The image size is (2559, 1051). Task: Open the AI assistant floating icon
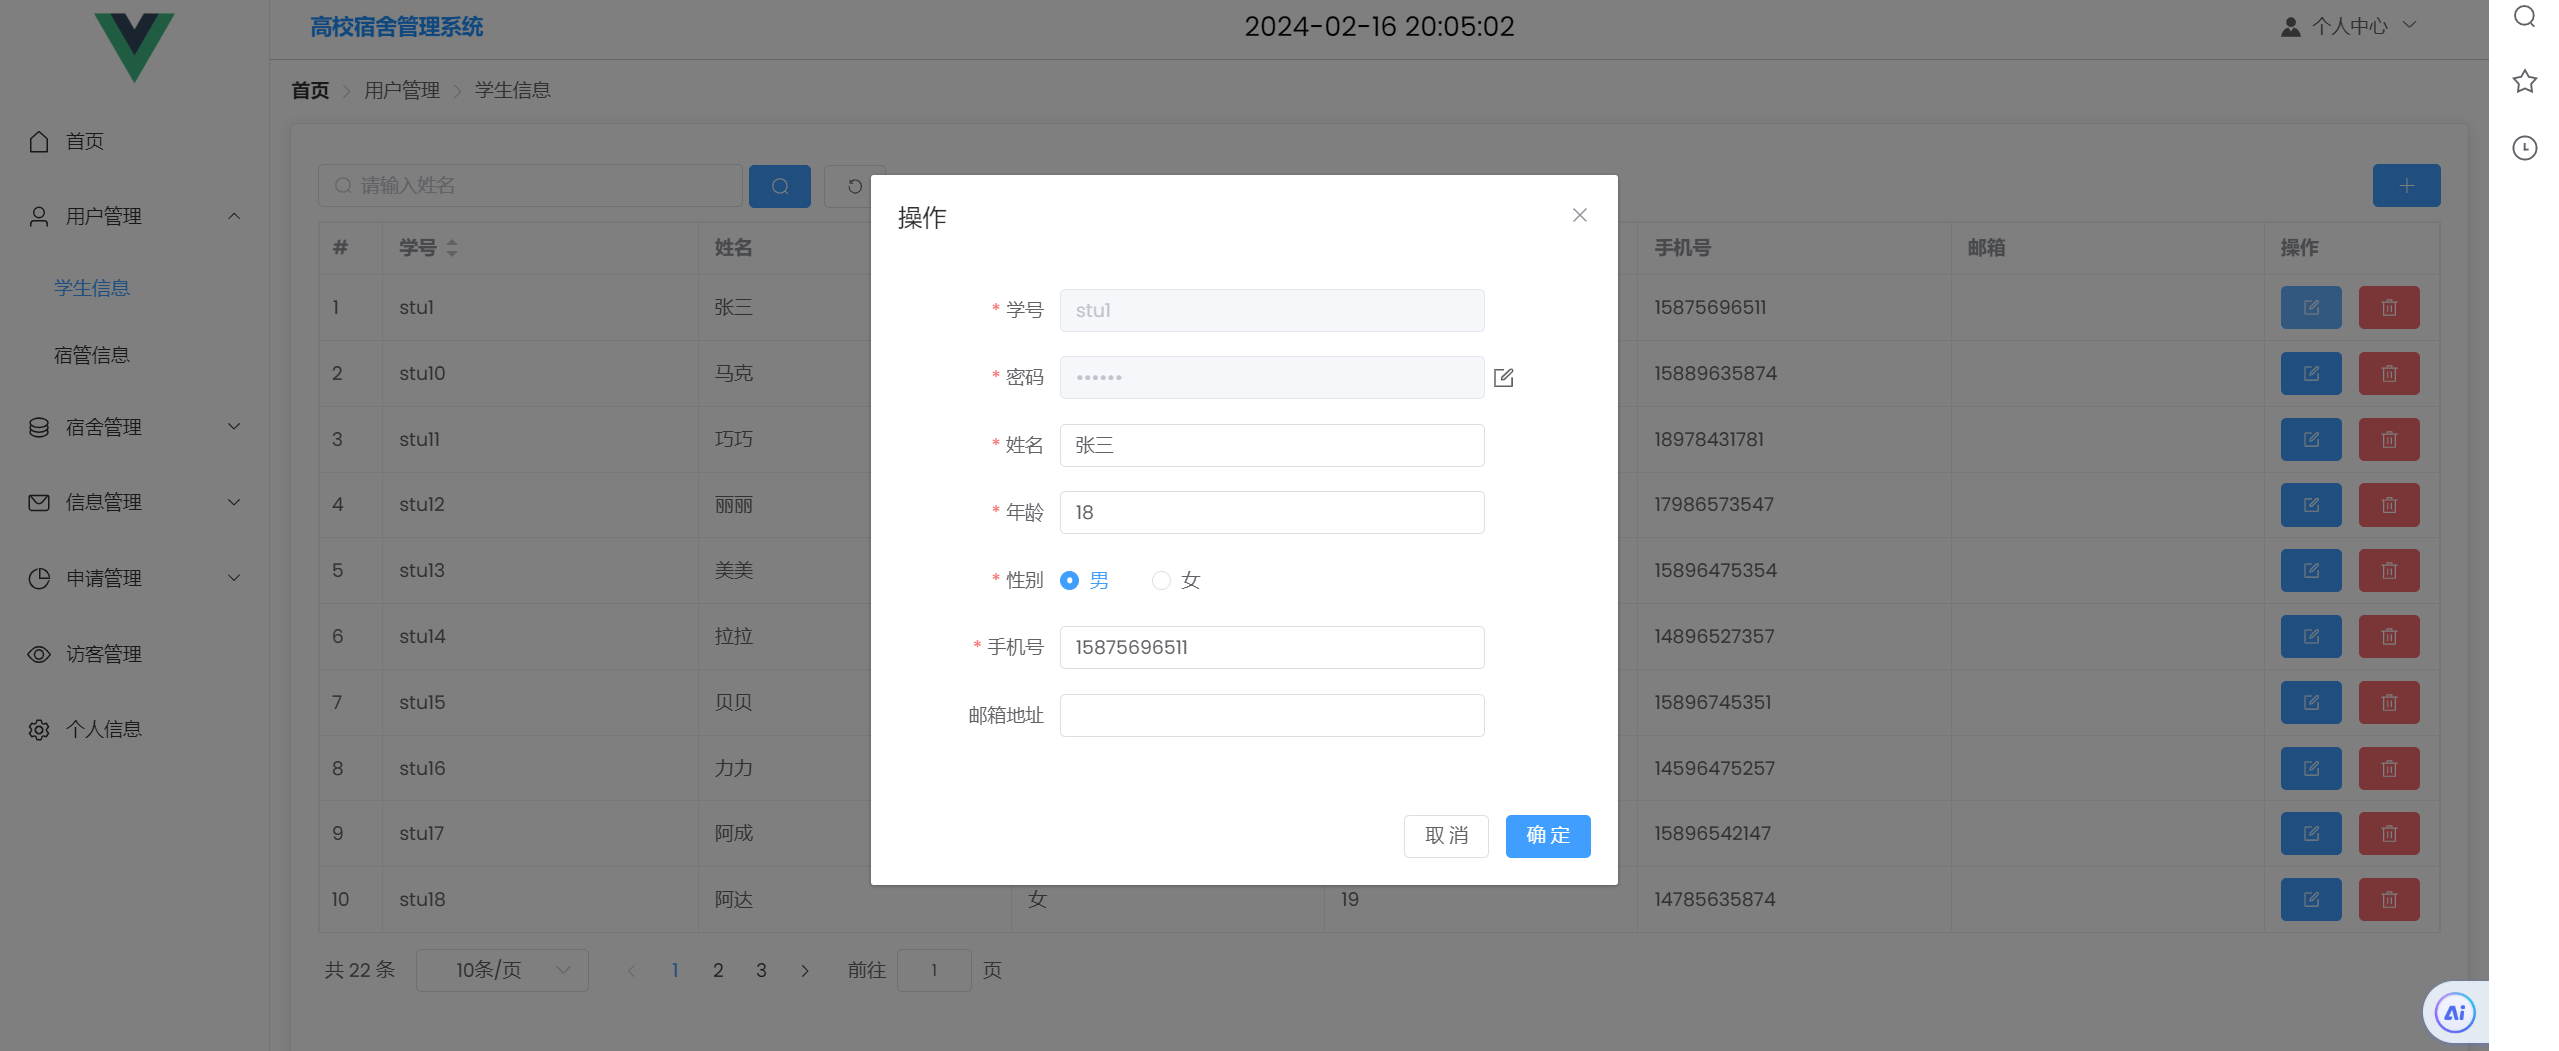(2454, 1013)
